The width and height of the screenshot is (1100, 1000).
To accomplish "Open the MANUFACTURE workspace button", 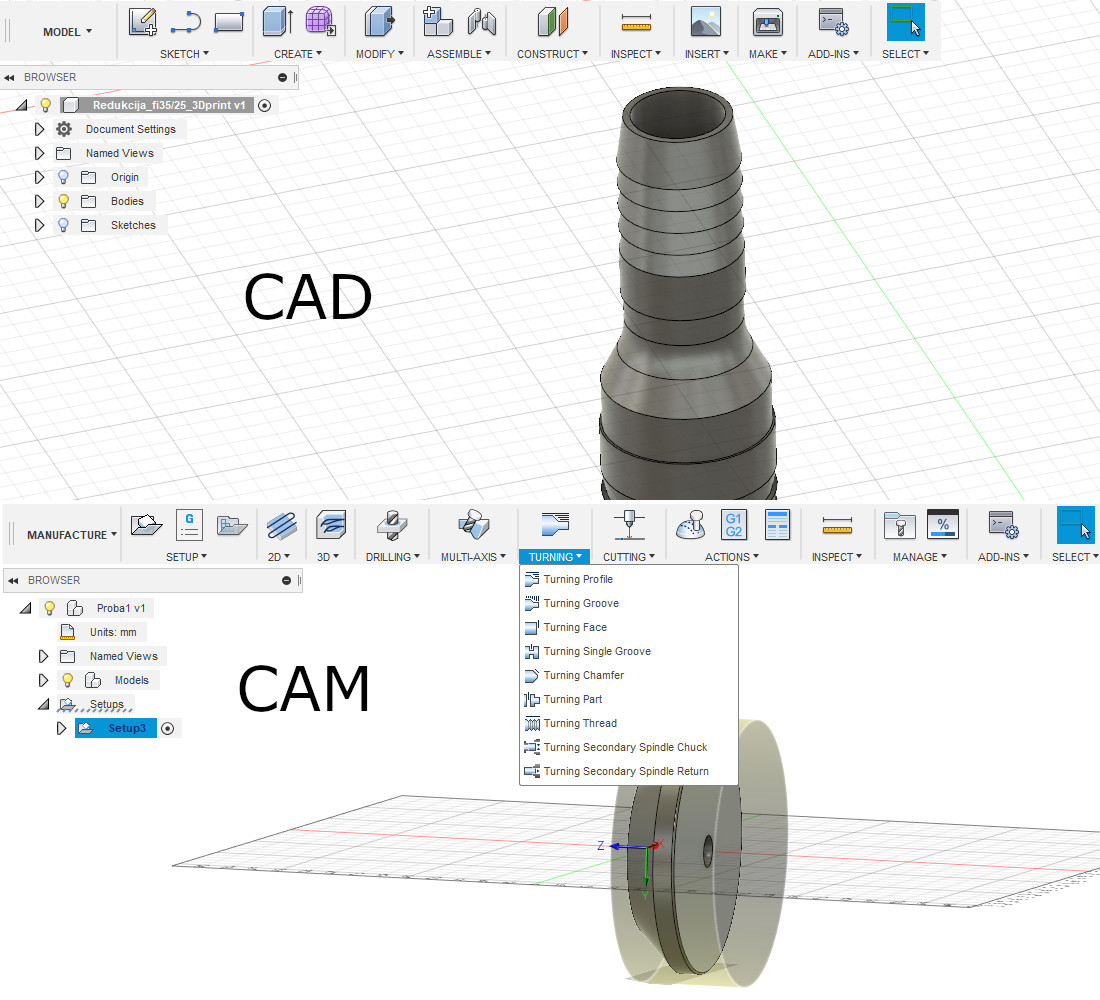I will click(x=72, y=535).
